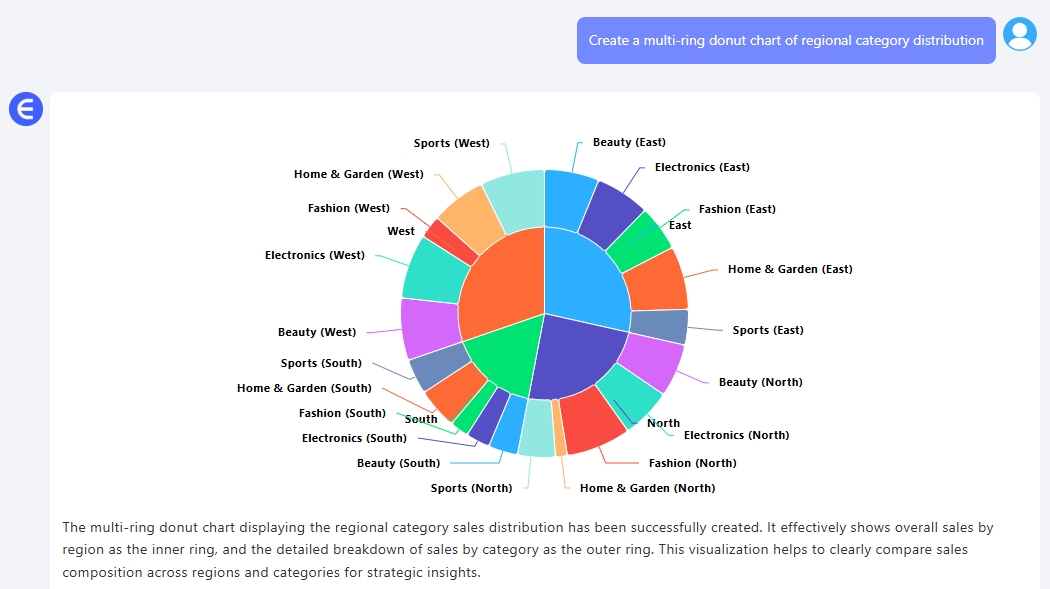This screenshot has height=589, width=1050.
Task: Select the Home & Garden (North) label
Action: [x=647, y=488]
